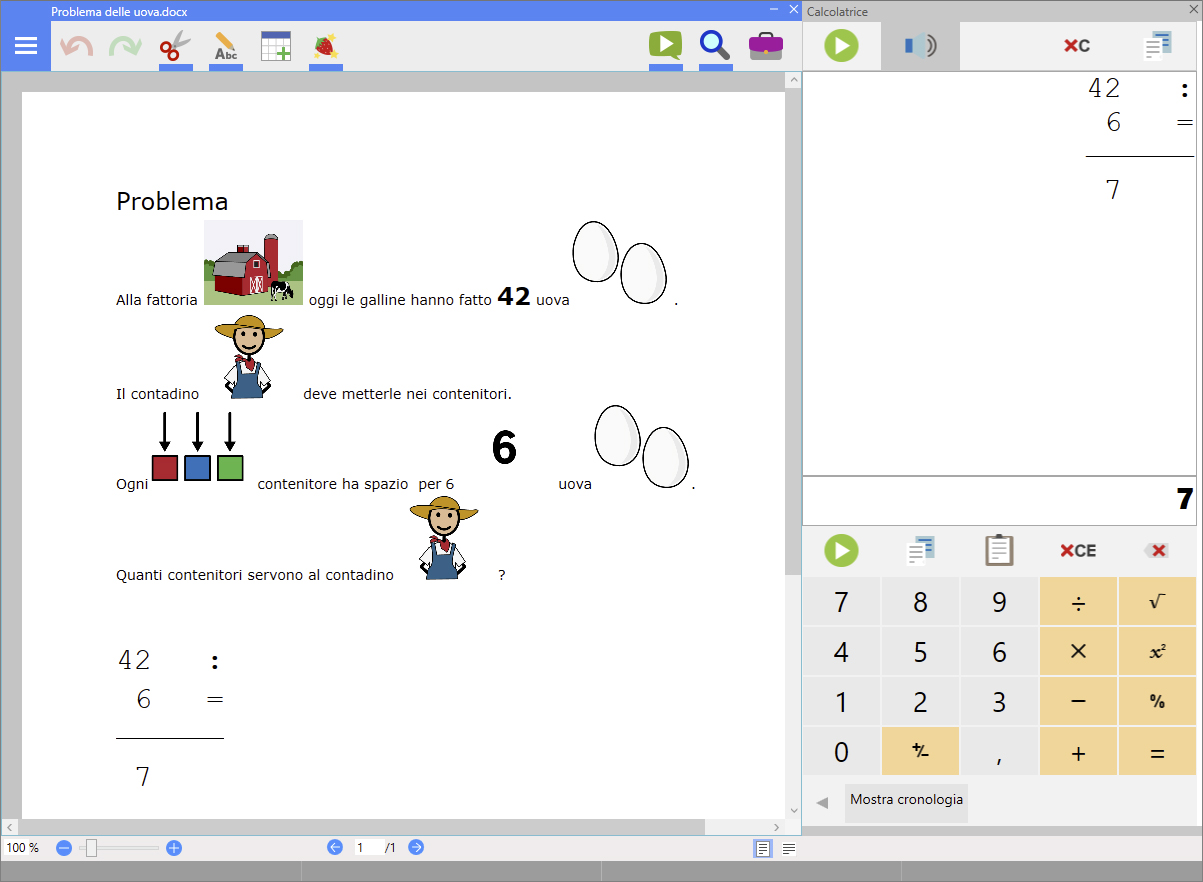Open the scissors cut tools
The height and width of the screenshot is (882, 1203).
[x=176, y=46]
